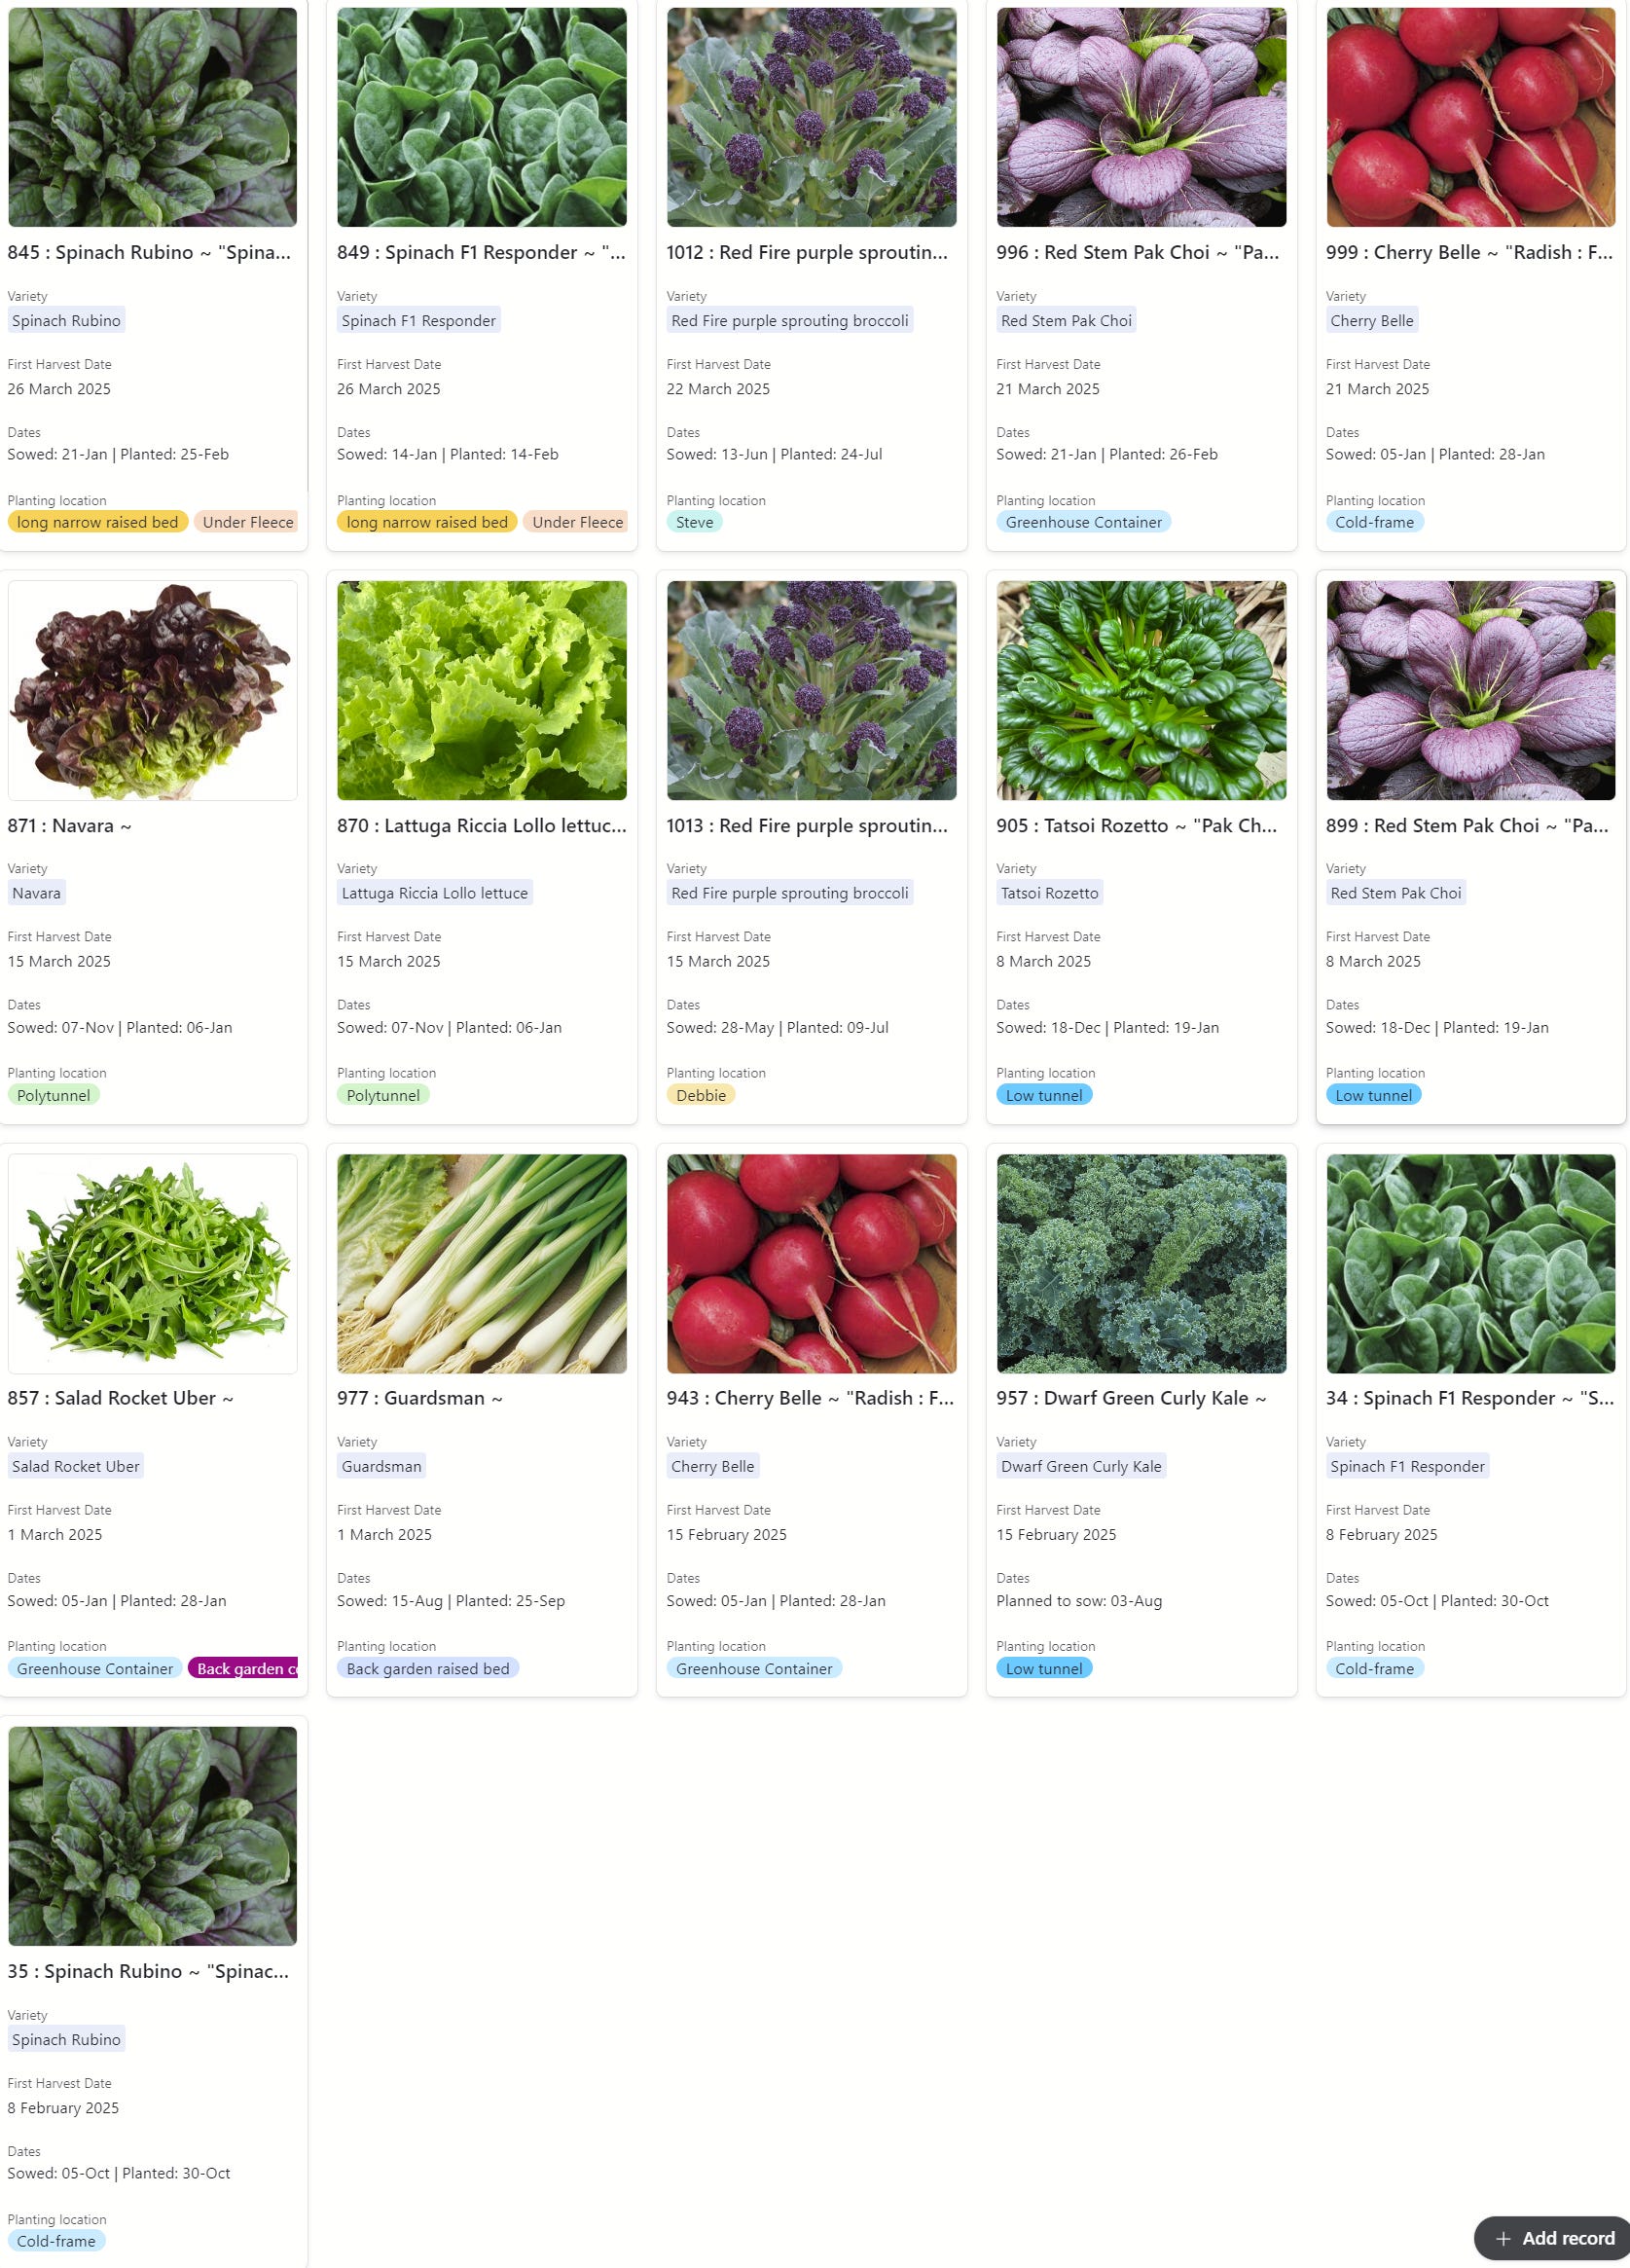Open the Guardsman spring onion photo
The height and width of the screenshot is (2268, 1630).
click(x=482, y=1263)
